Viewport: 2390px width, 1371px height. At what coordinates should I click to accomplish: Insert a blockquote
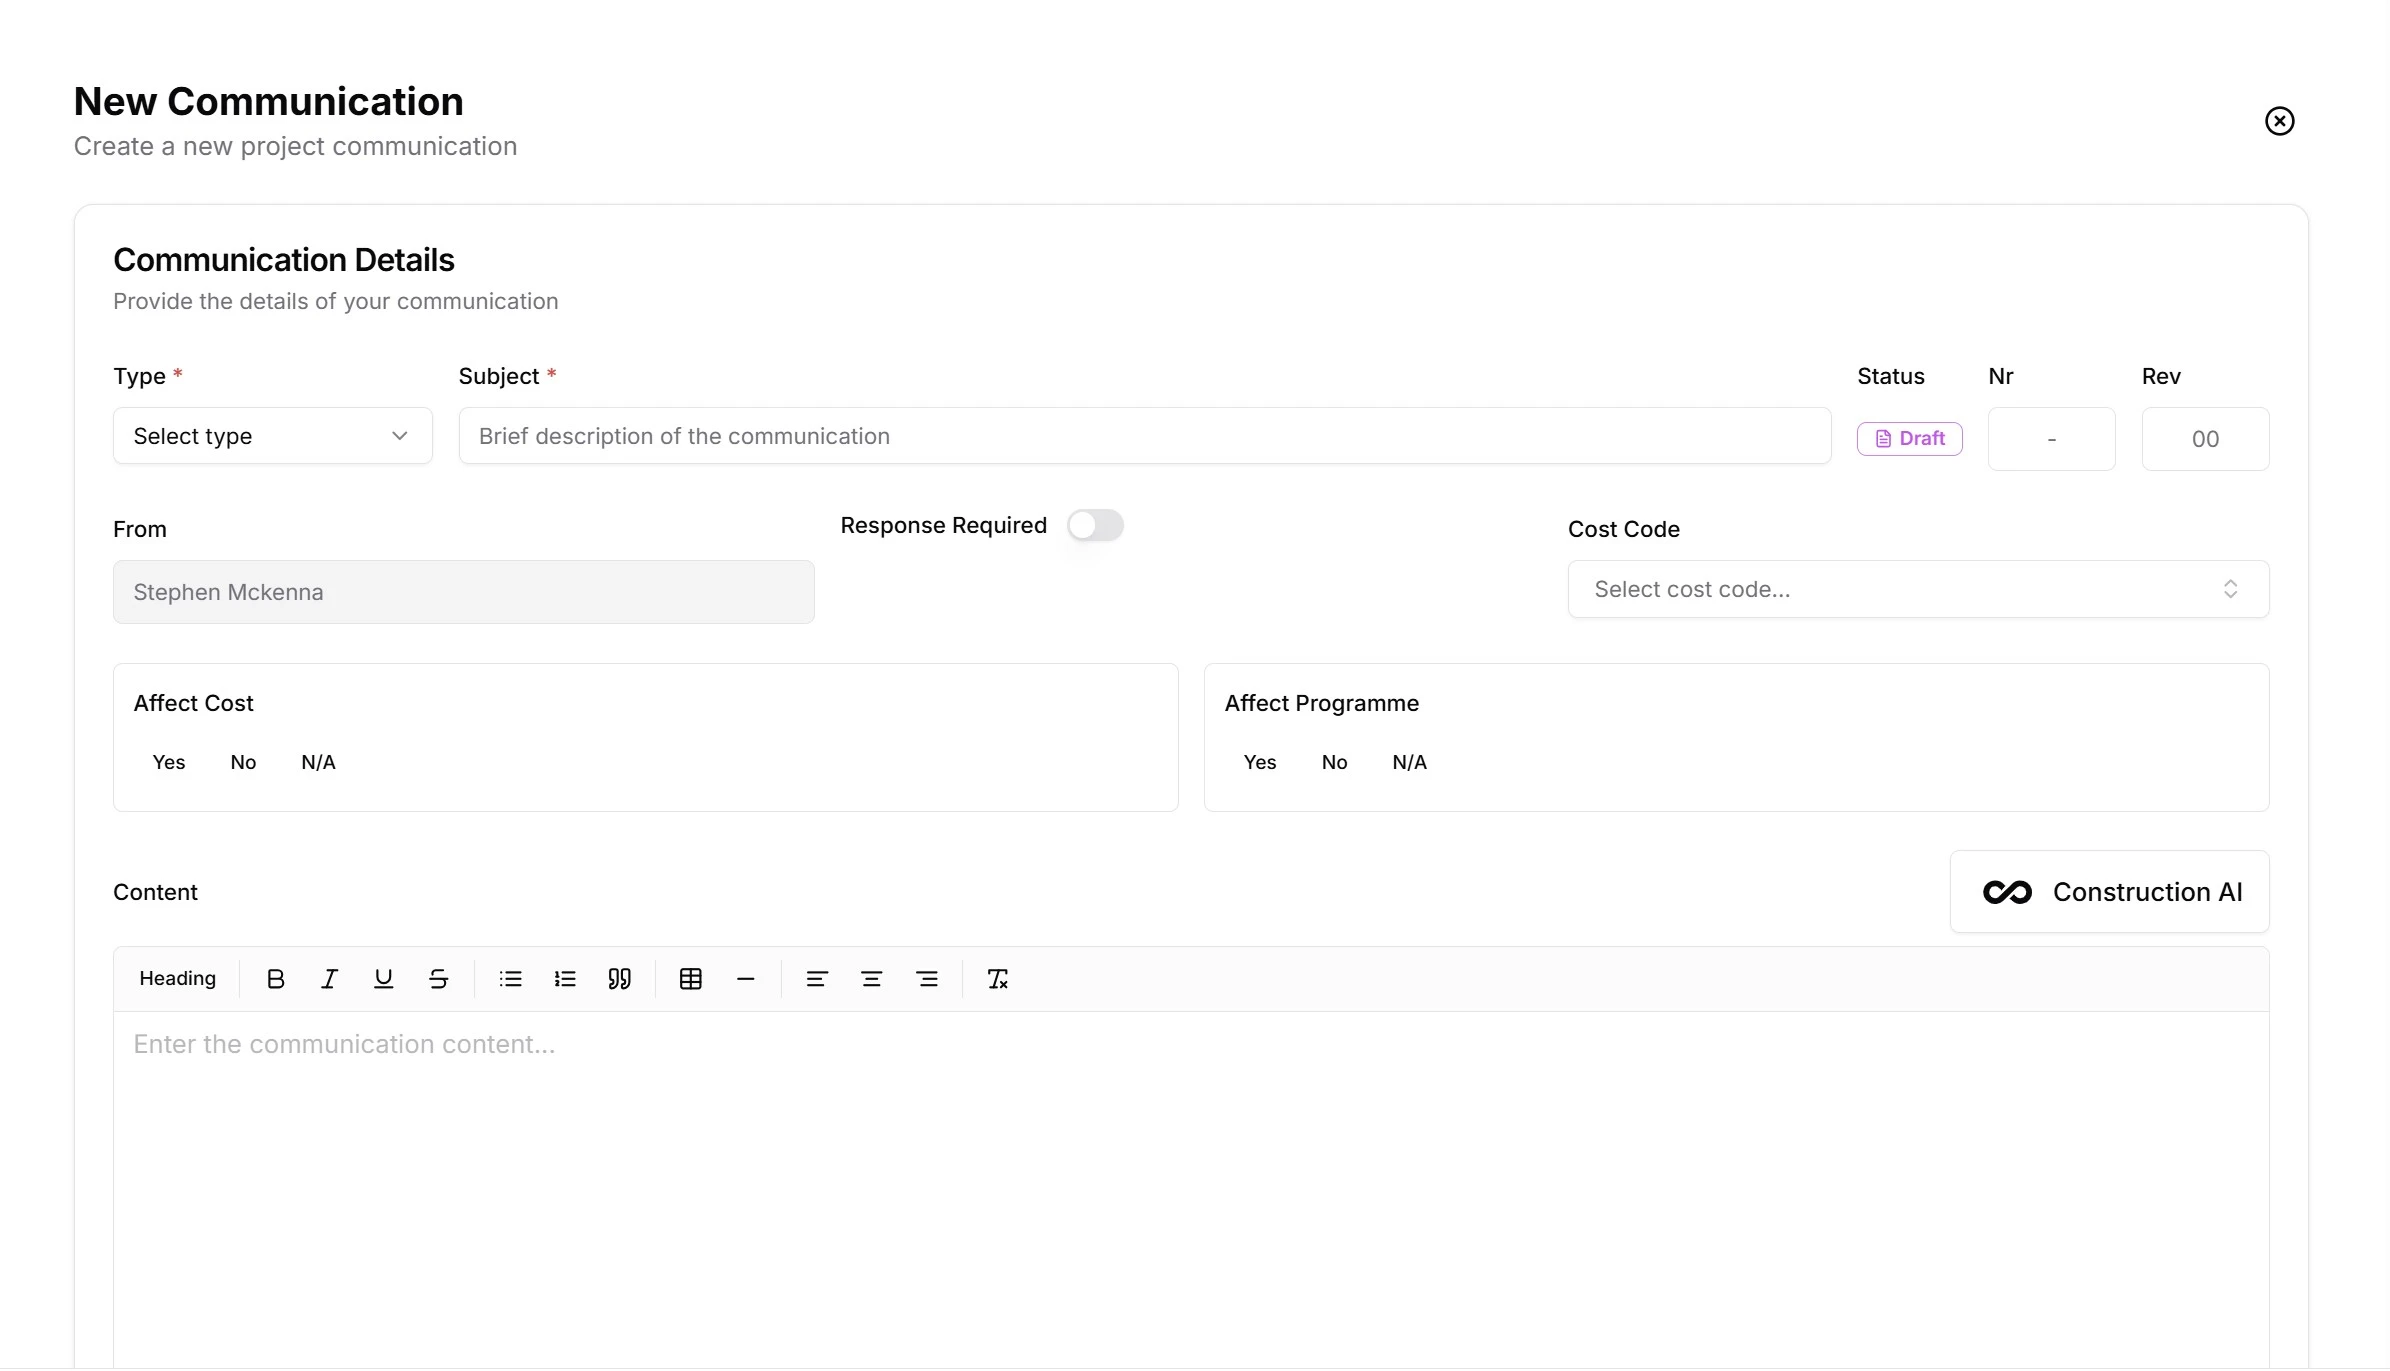(x=620, y=978)
